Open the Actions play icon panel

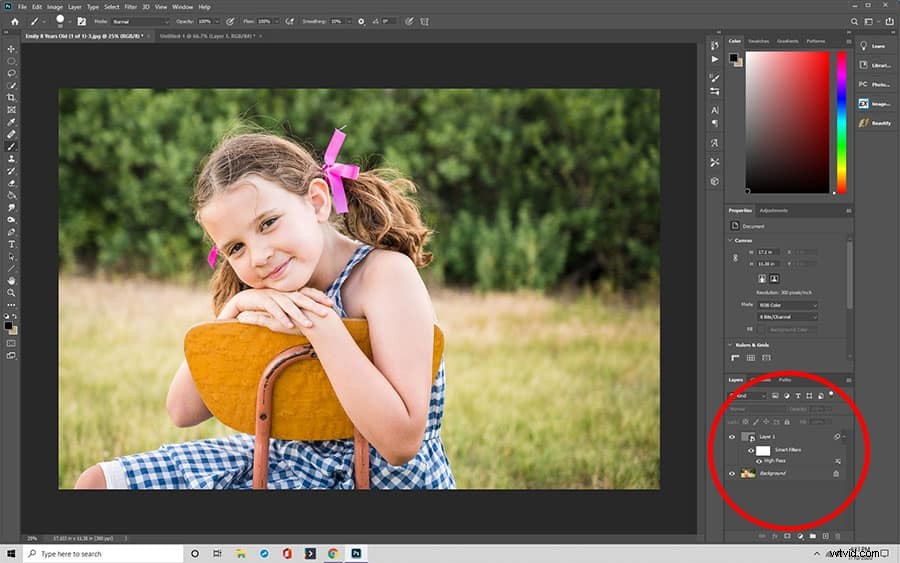click(715, 59)
